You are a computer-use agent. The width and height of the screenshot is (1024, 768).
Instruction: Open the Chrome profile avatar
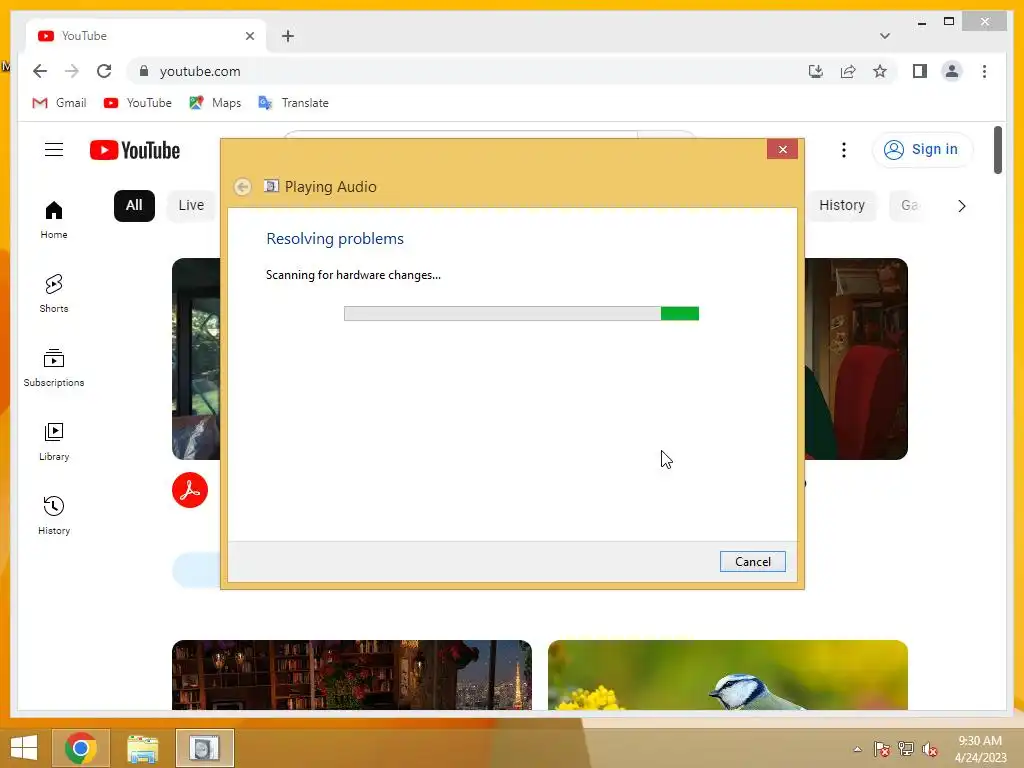click(952, 71)
